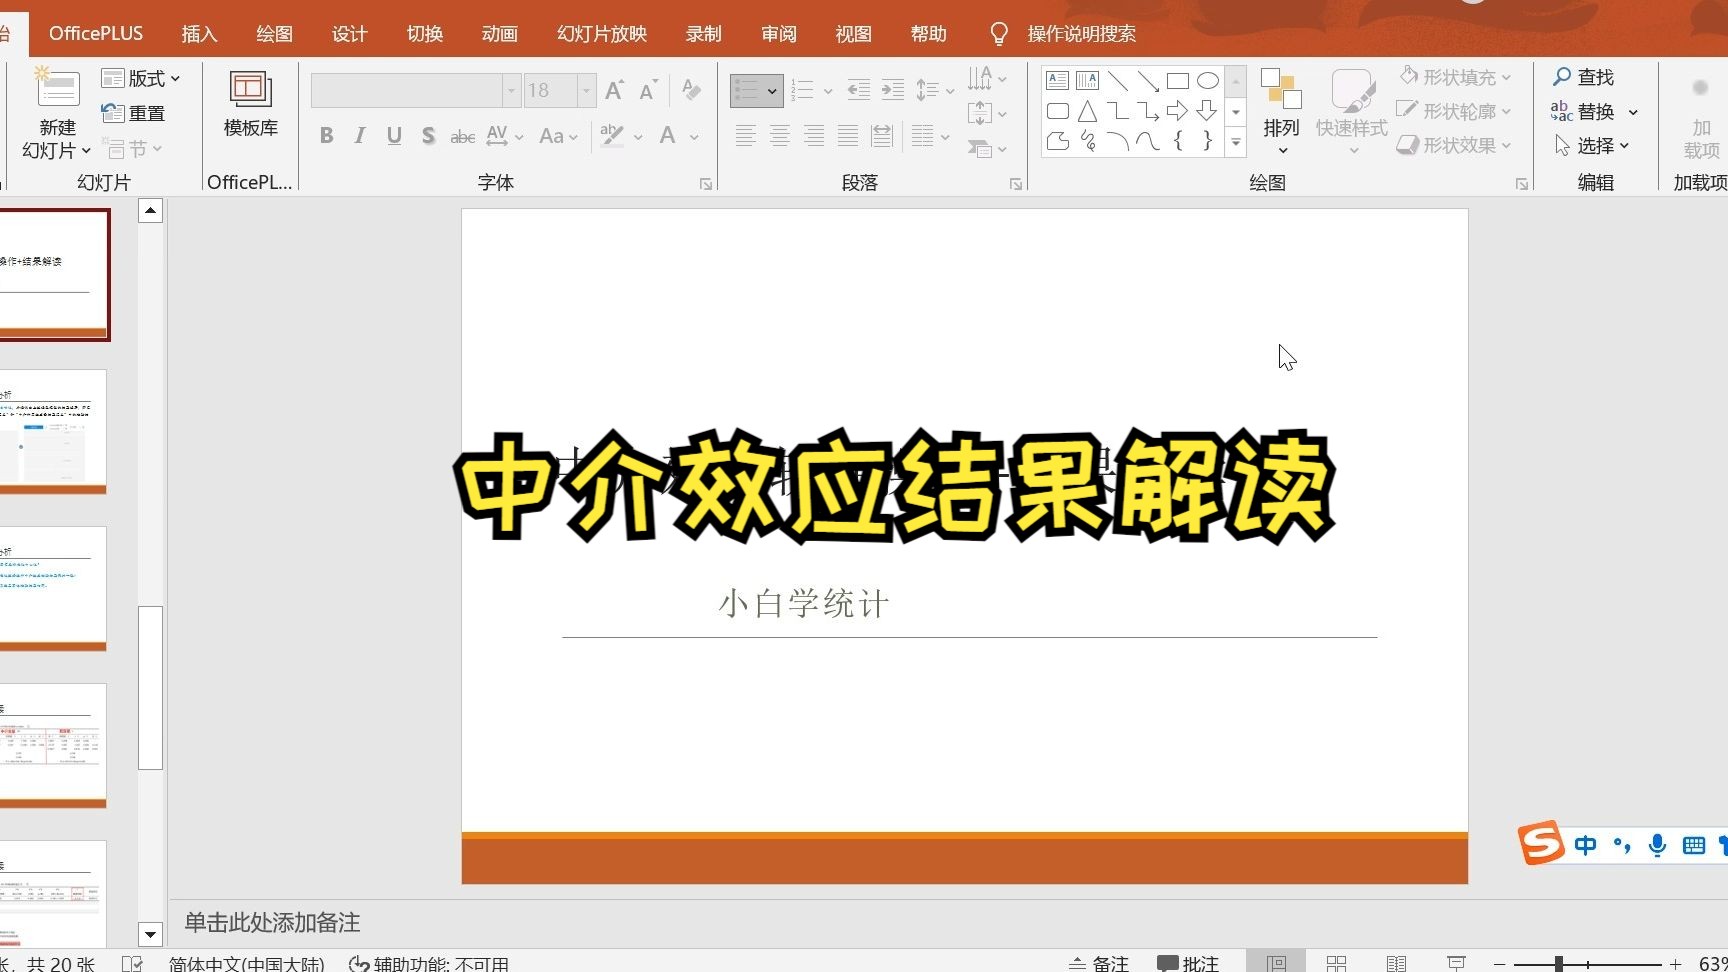Center align text
This screenshot has height=972, width=1728.
pyautogui.click(x=779, y=136)
